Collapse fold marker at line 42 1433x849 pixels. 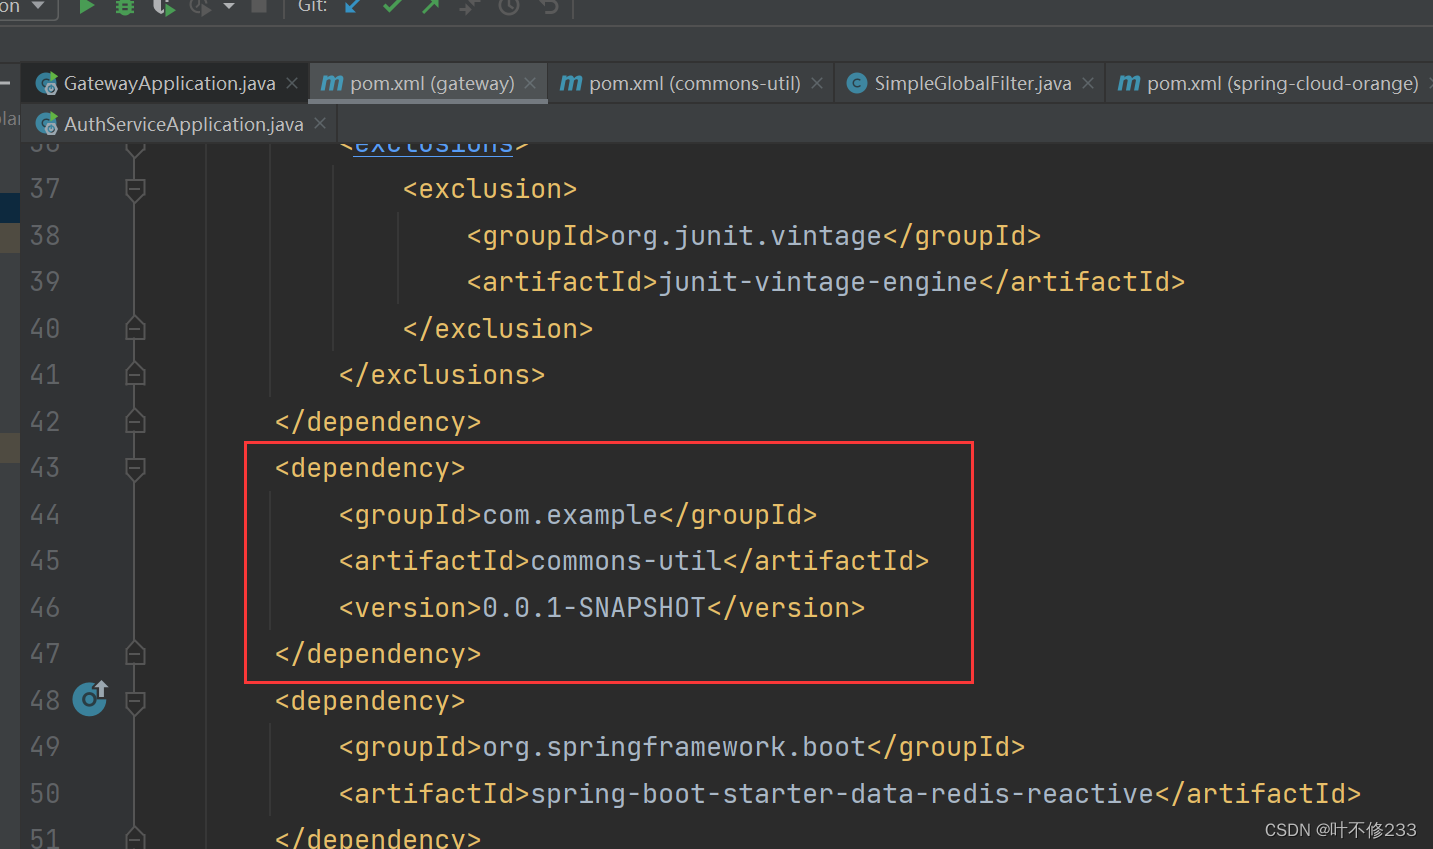(x=136, y=421)
